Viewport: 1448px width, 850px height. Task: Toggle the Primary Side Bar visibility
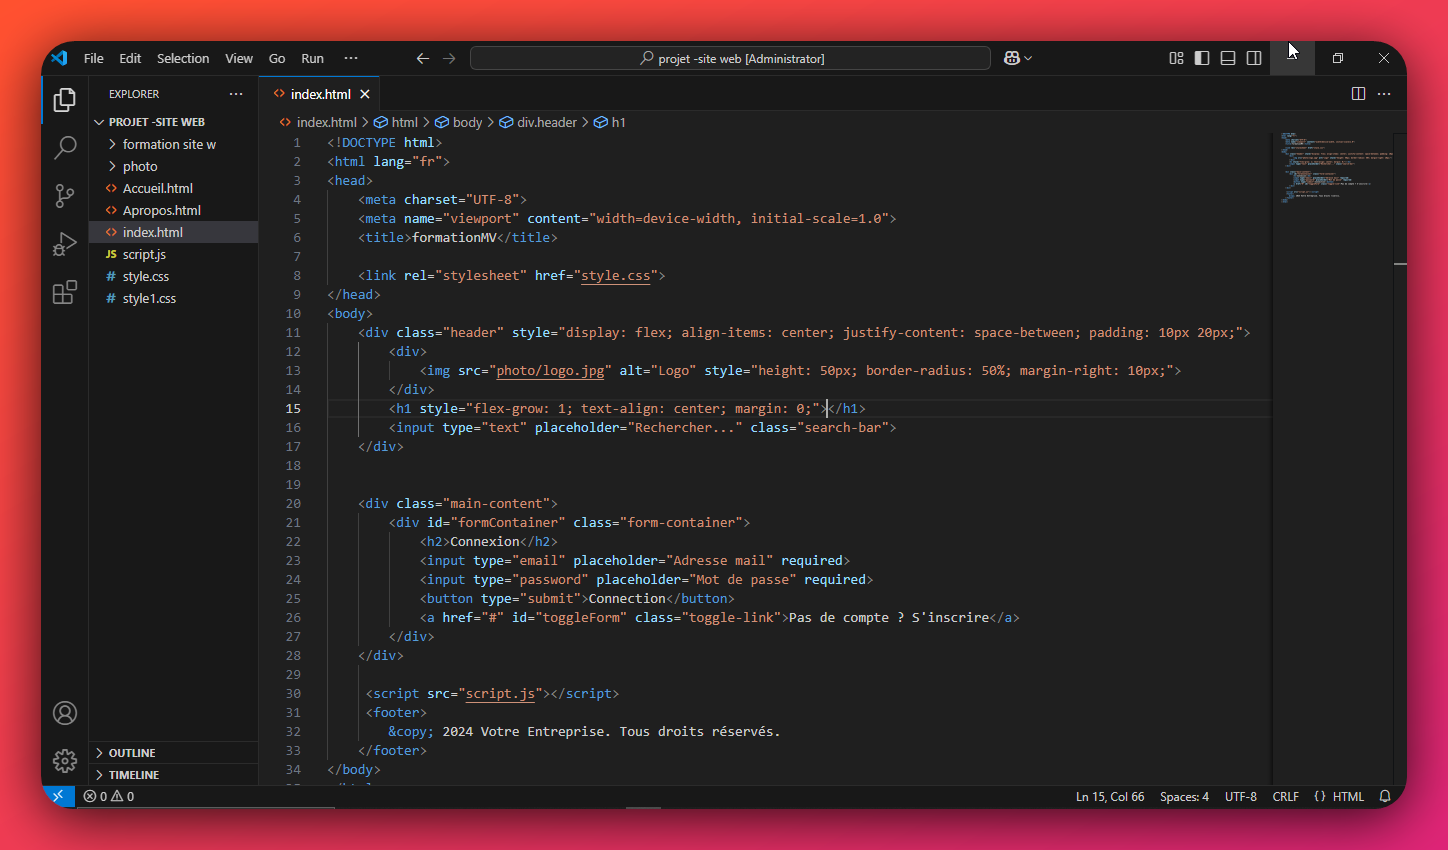point(1202,59)
